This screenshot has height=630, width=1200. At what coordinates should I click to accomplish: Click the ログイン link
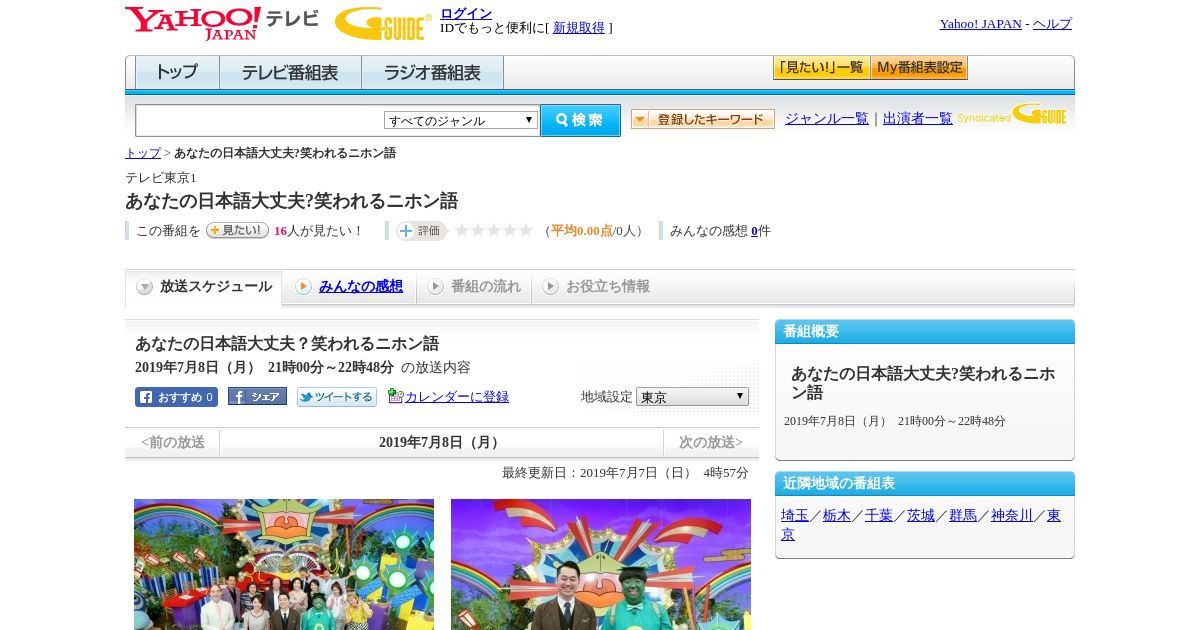(466, 13)
